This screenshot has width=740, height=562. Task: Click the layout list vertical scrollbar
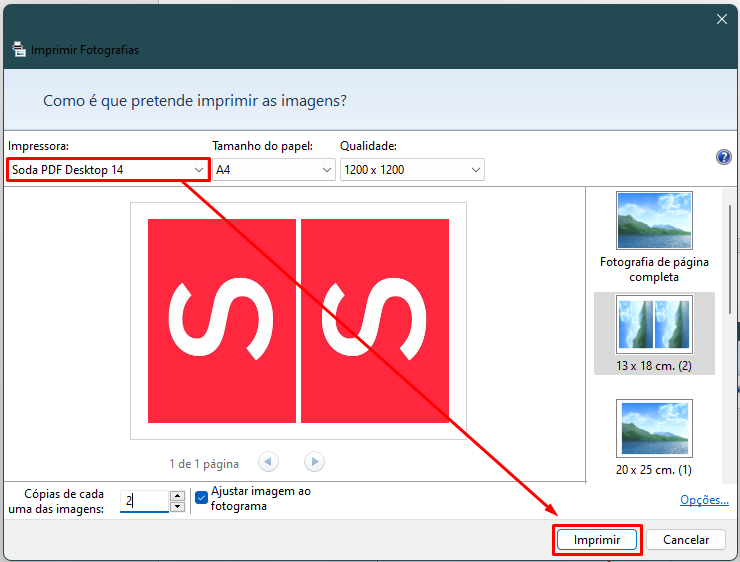pyautogui.click(x=730, y=259)
